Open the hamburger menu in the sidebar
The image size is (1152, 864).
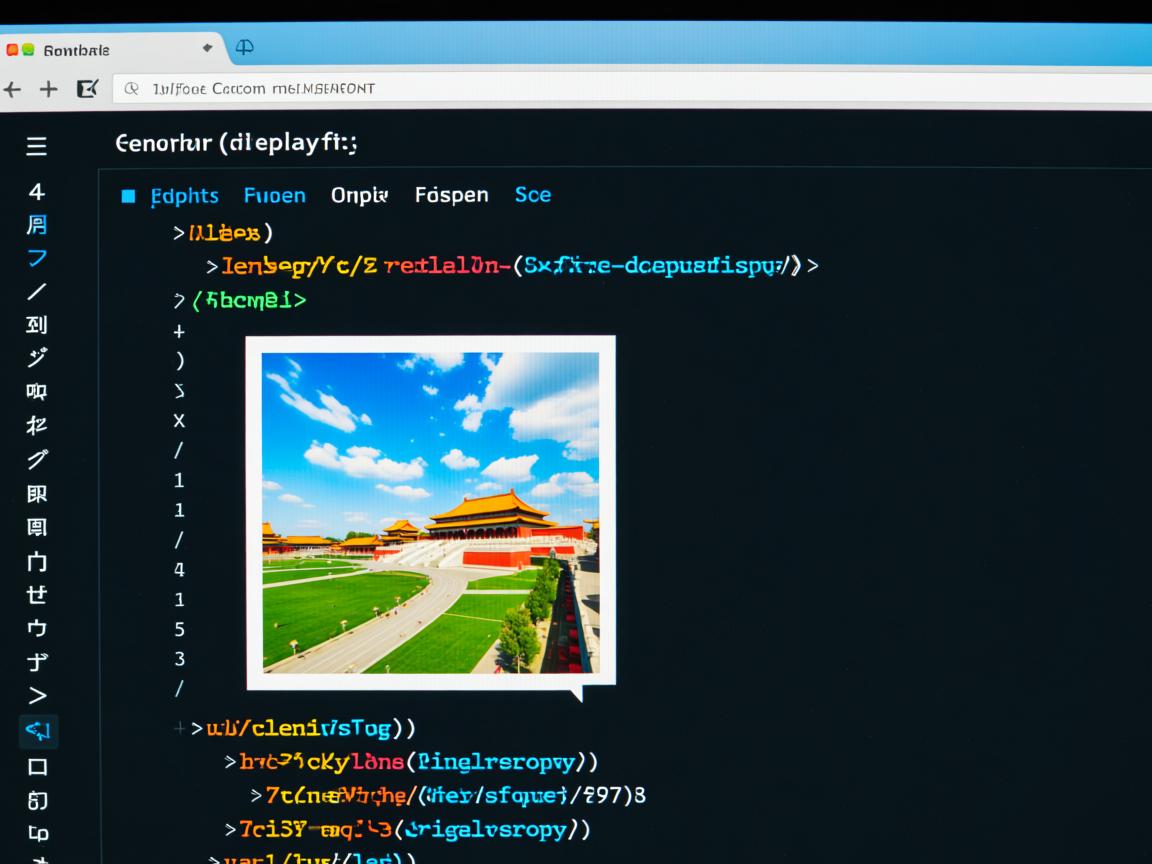(36, 147)
